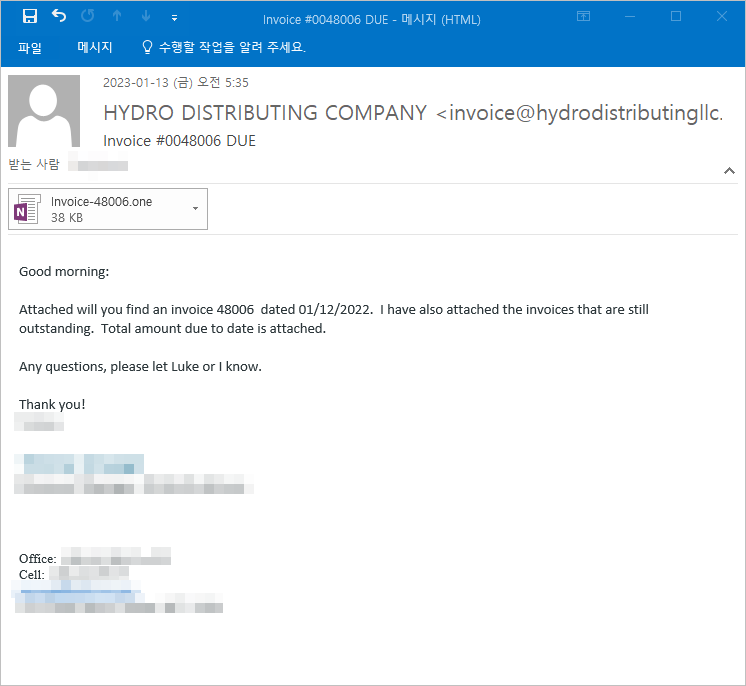Close the message window
The image size is (746, 686).
click(722, 17)
